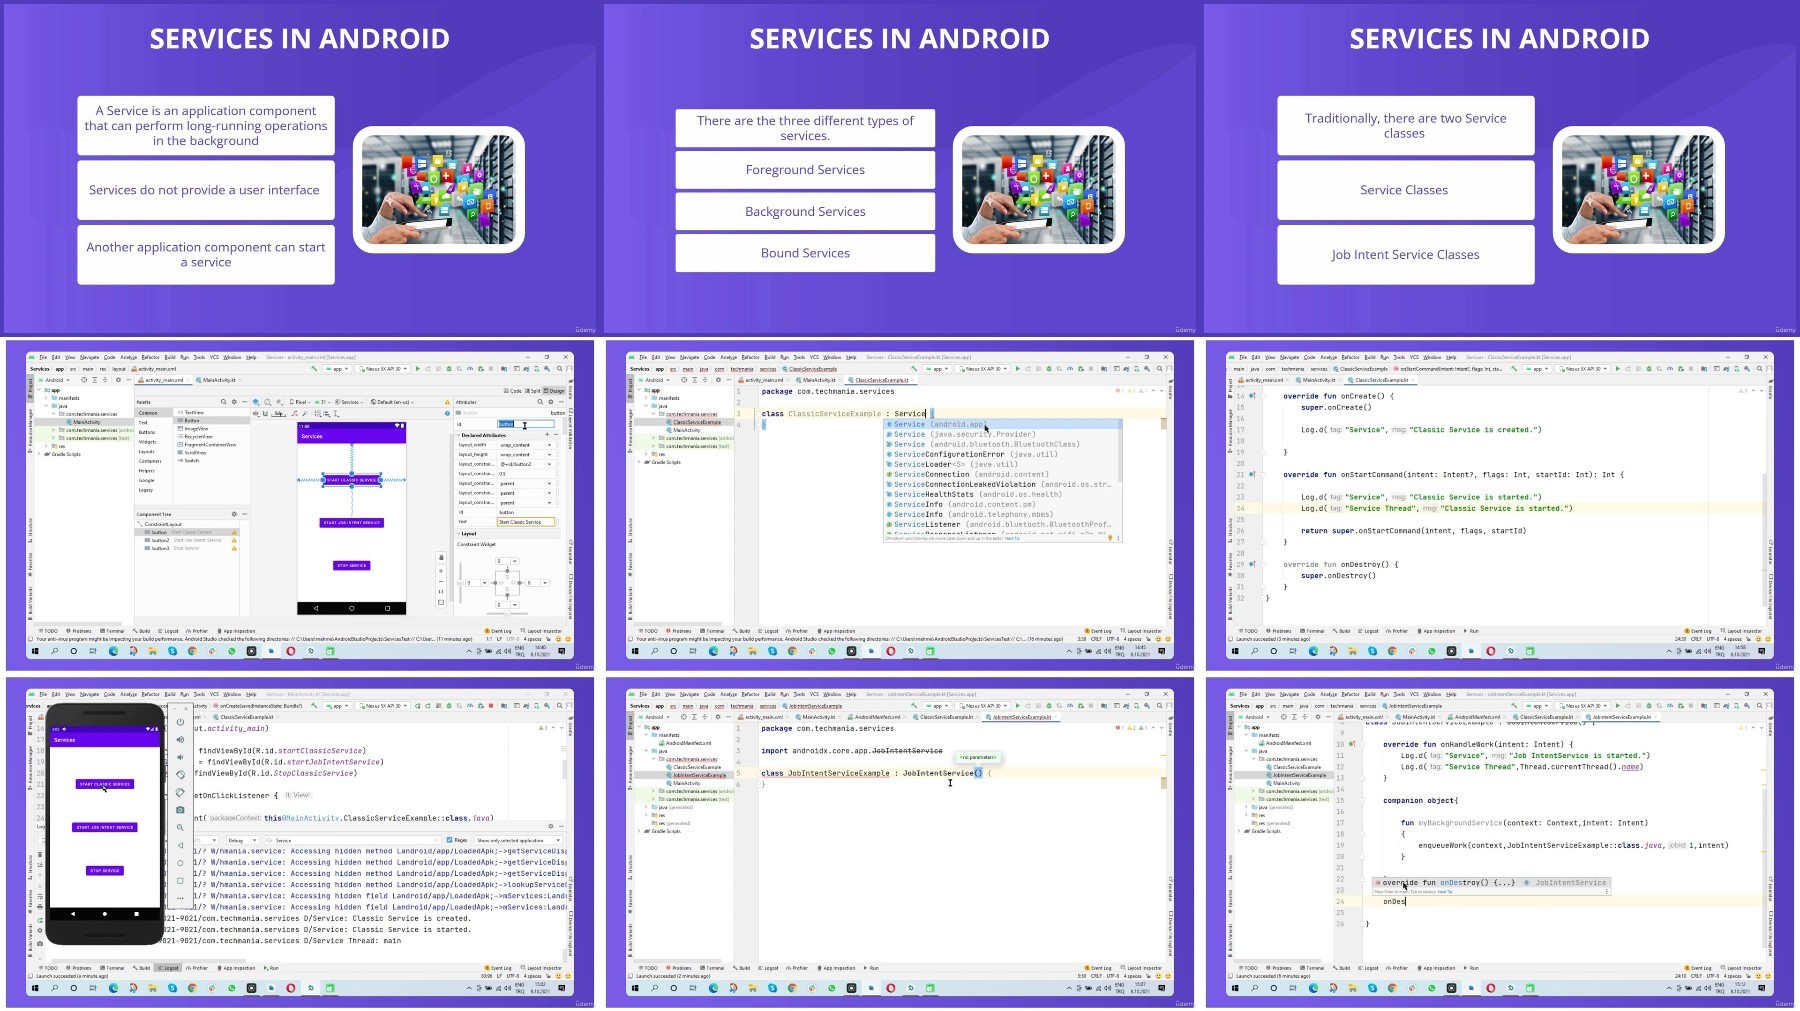Click START JOB INTENT SERVICE on the emulator phone

[x=105, y=827]
